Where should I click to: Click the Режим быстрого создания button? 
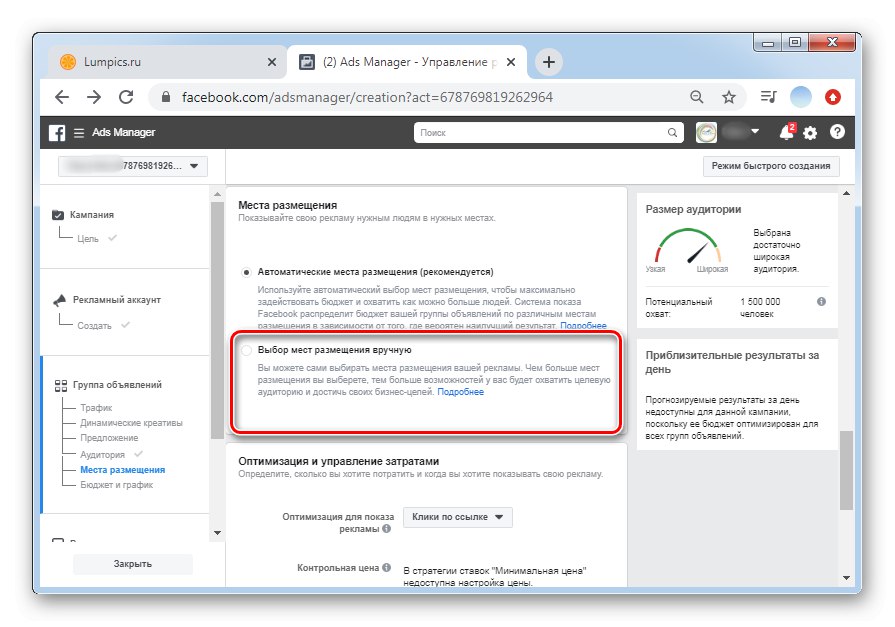tap(771, 166)
